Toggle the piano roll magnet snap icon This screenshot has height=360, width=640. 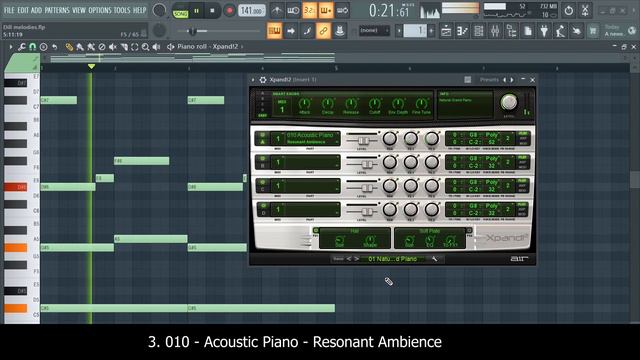point(32,47)
